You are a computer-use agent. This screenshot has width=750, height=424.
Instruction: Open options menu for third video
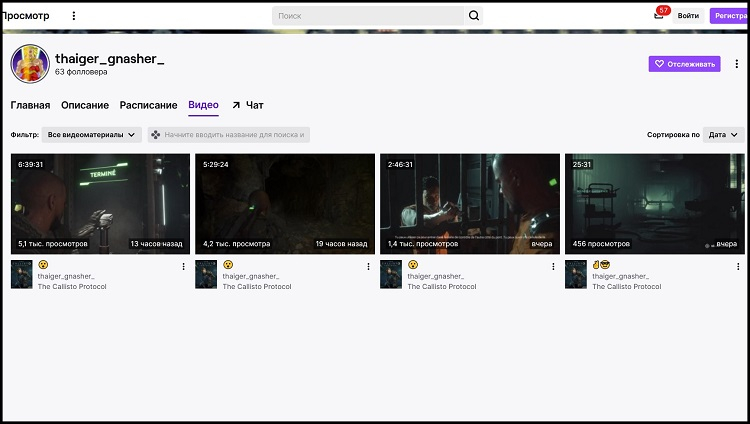pos(553,266)
